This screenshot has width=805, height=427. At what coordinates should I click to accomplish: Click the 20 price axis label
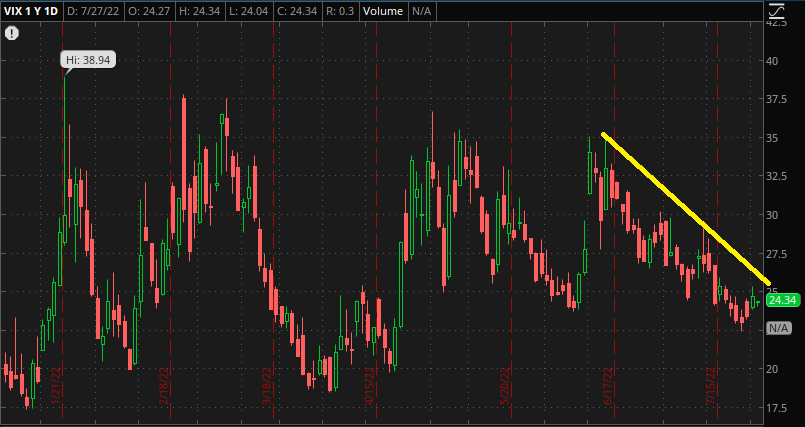[772, 369]
